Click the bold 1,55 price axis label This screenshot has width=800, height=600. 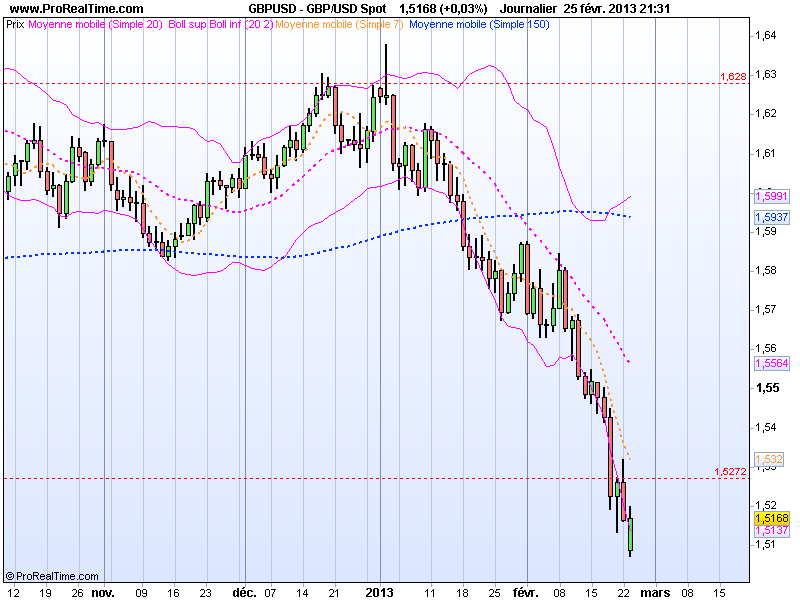(x=767, y=388)
